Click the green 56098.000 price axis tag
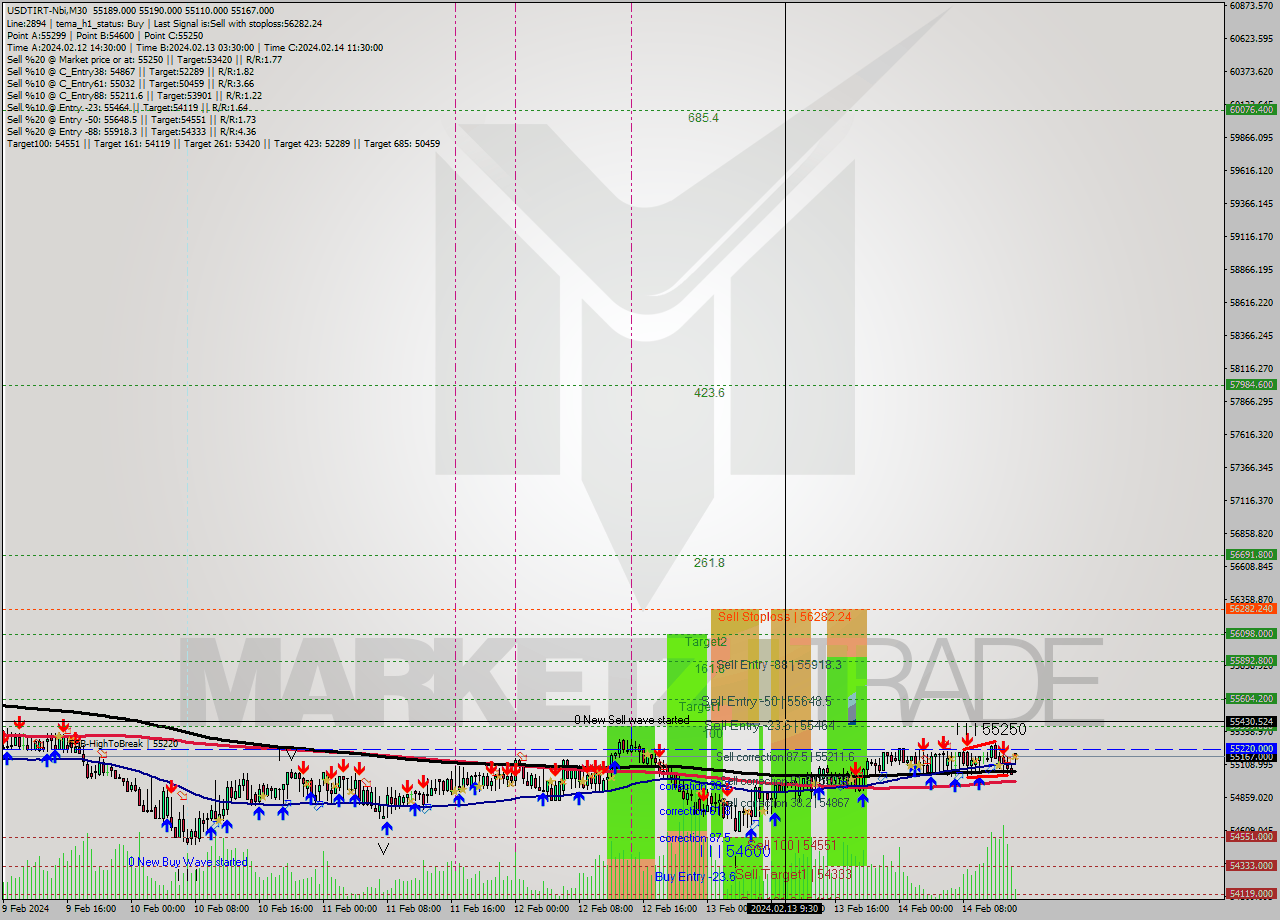The image size is (1280, 920). coord(1251,633)
